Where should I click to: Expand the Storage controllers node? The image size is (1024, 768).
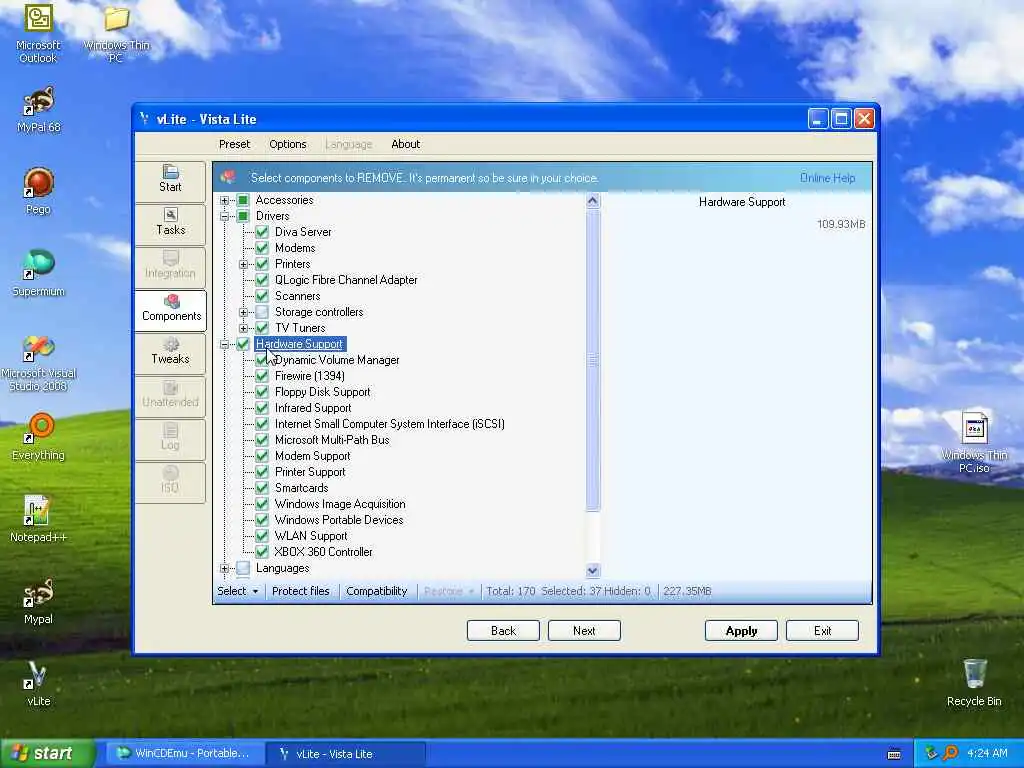243,312
